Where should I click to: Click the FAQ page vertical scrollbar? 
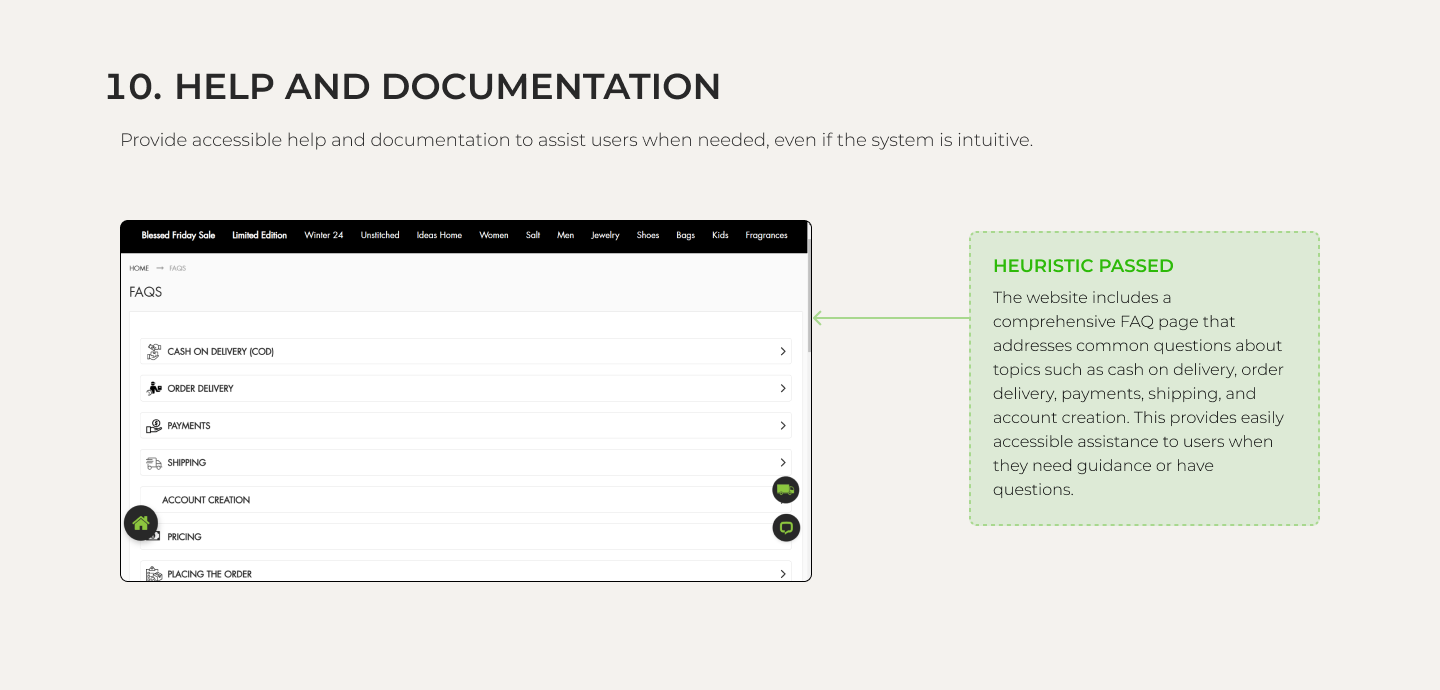[x=808, y=300]
